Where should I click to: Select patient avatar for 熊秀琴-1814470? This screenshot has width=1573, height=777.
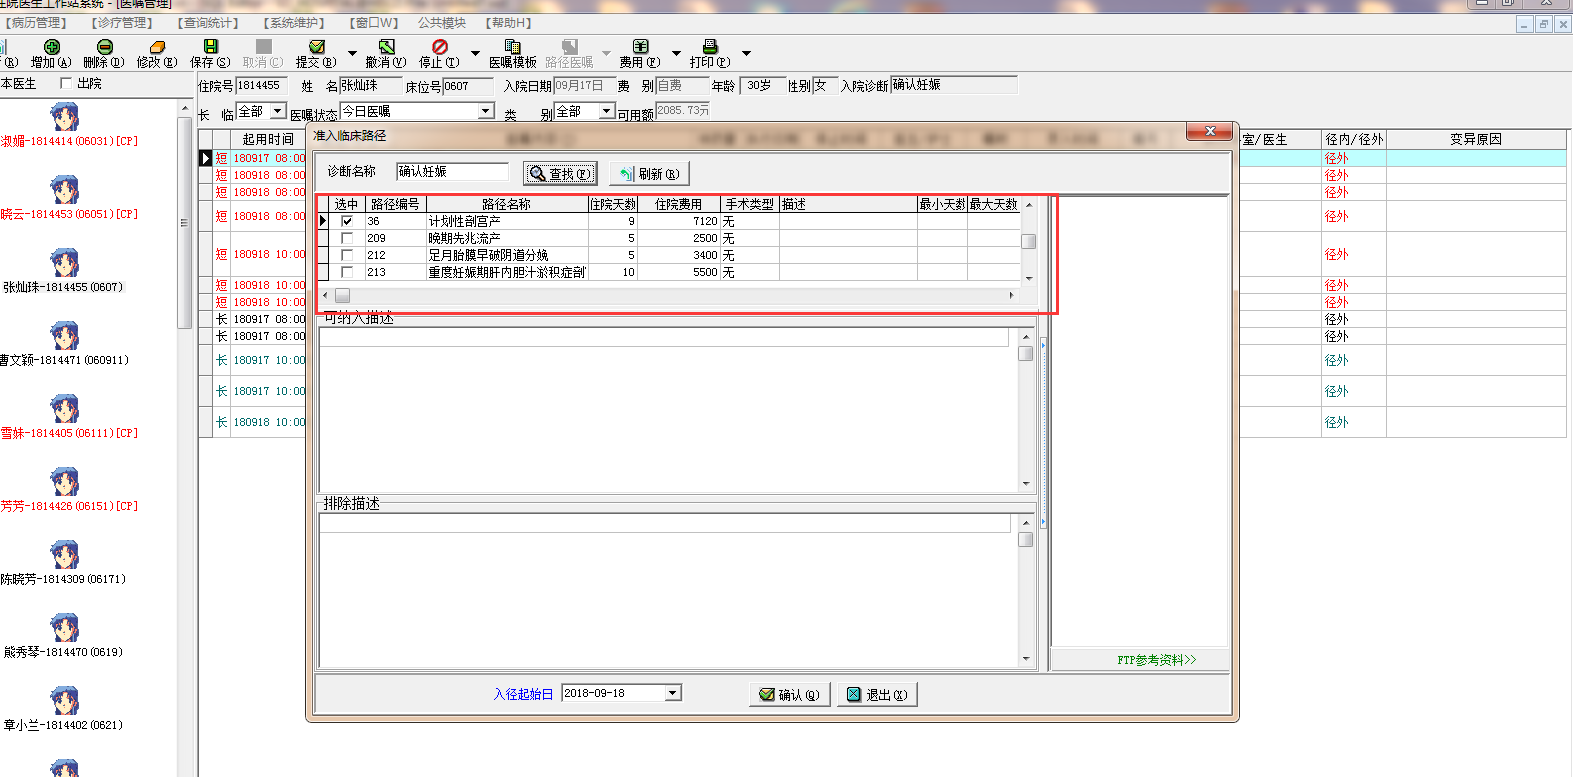coord(64,628)
